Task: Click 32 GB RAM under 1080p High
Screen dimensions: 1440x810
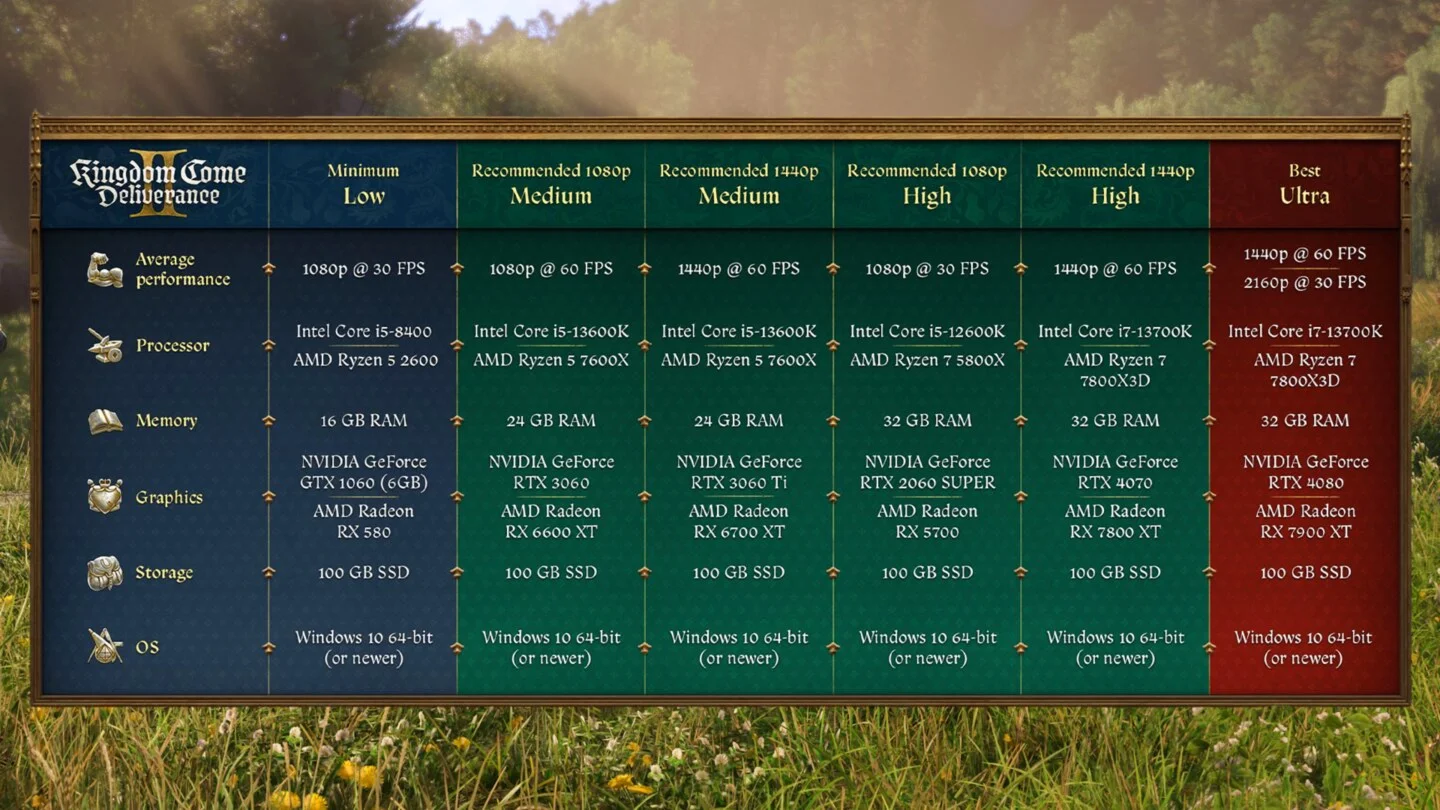Action: (927, 421)
